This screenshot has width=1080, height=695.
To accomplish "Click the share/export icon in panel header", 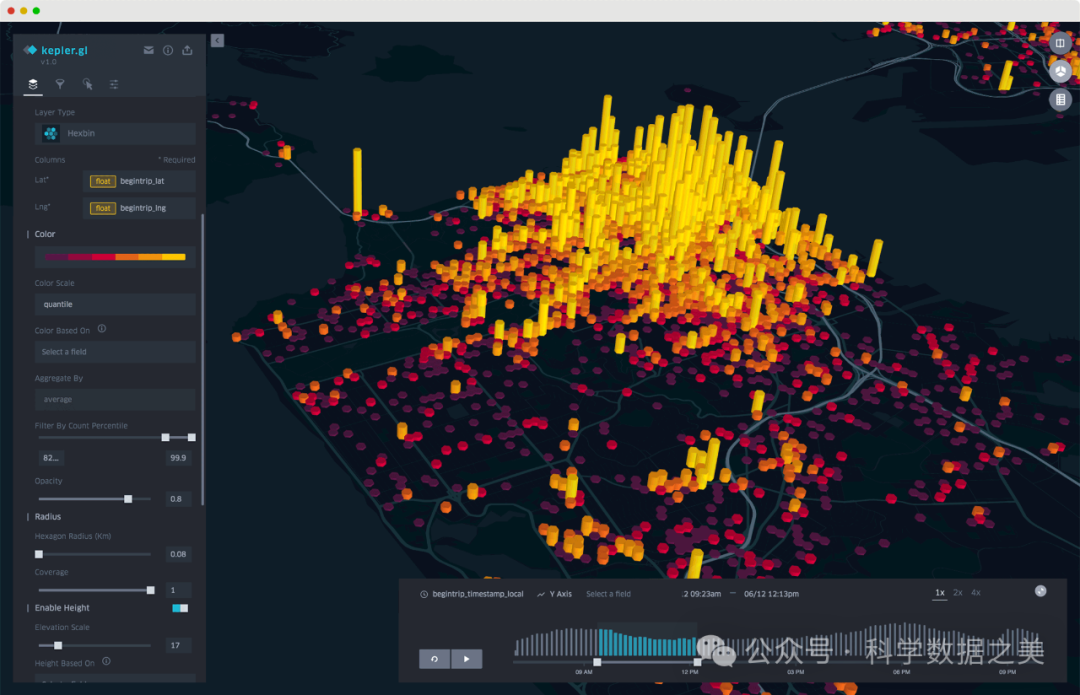I will [x=187, y=51].
